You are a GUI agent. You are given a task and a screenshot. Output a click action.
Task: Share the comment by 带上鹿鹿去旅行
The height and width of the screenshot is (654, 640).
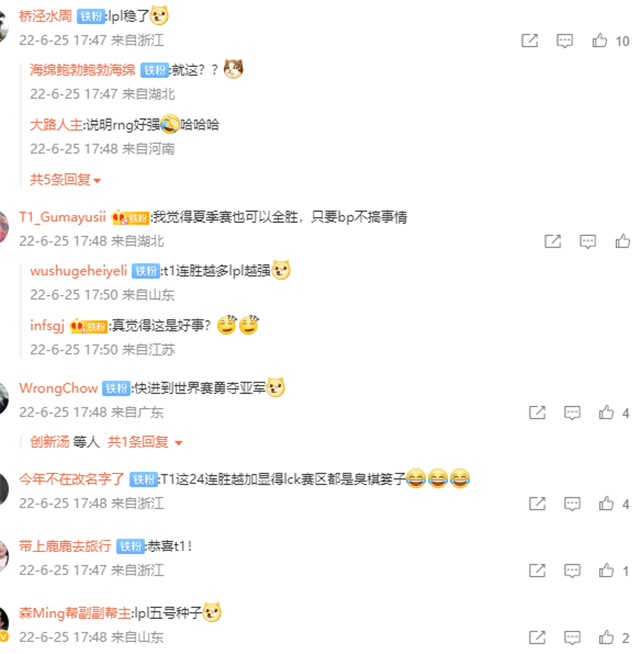pyautogui.click(x=537, y=571)
